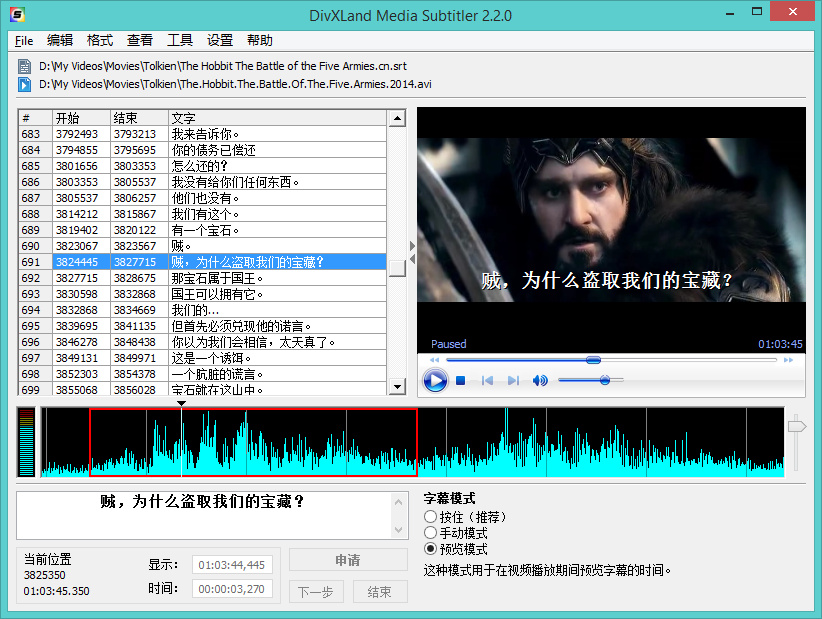This screenshot has height=619, width=822.
Task: Click the video preview frame
Action: tap(611, 220)
